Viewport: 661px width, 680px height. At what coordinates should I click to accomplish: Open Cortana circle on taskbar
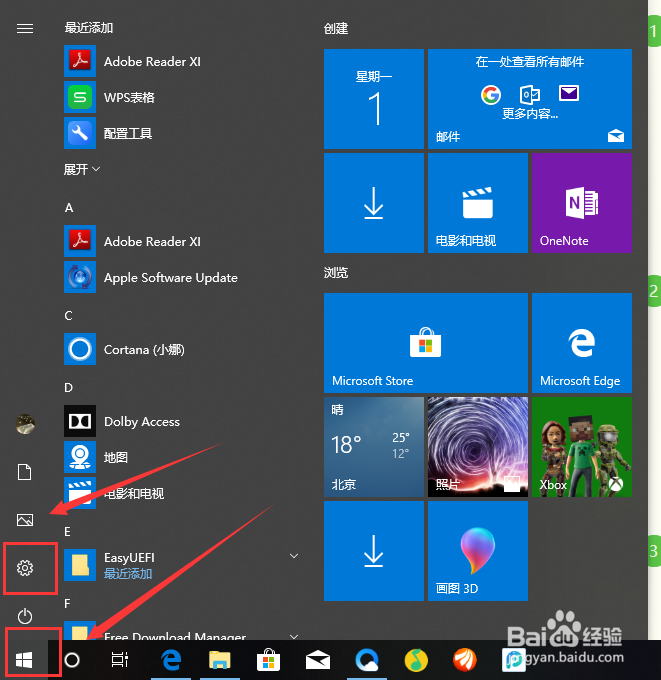pyautogui.click(x=72, y=660)
